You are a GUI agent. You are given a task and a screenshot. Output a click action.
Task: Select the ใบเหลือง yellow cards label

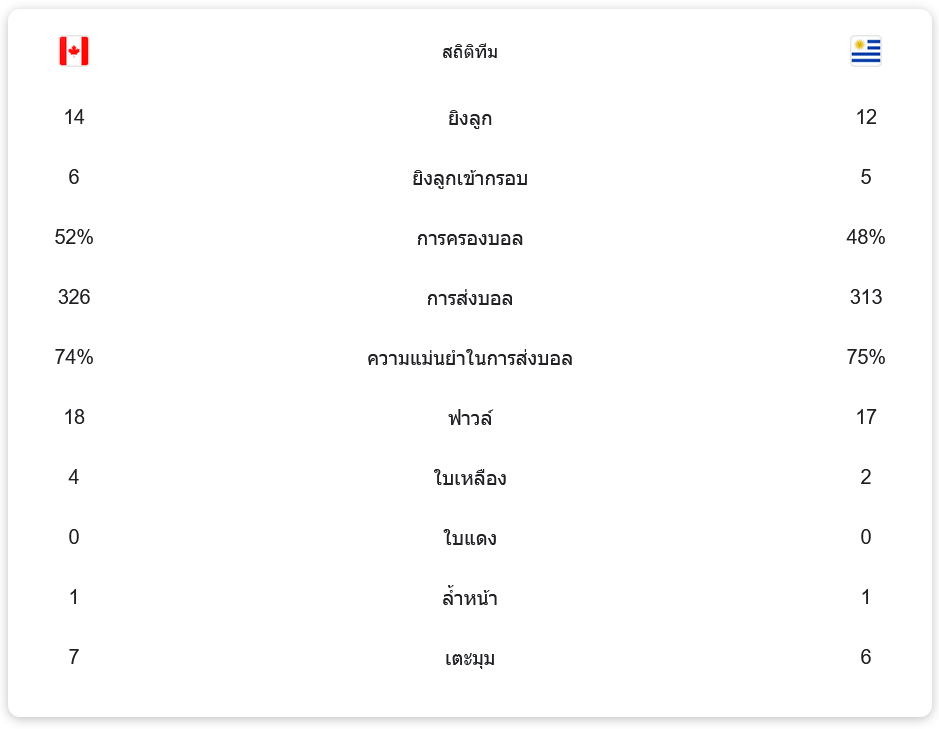[x=469, y=478]
